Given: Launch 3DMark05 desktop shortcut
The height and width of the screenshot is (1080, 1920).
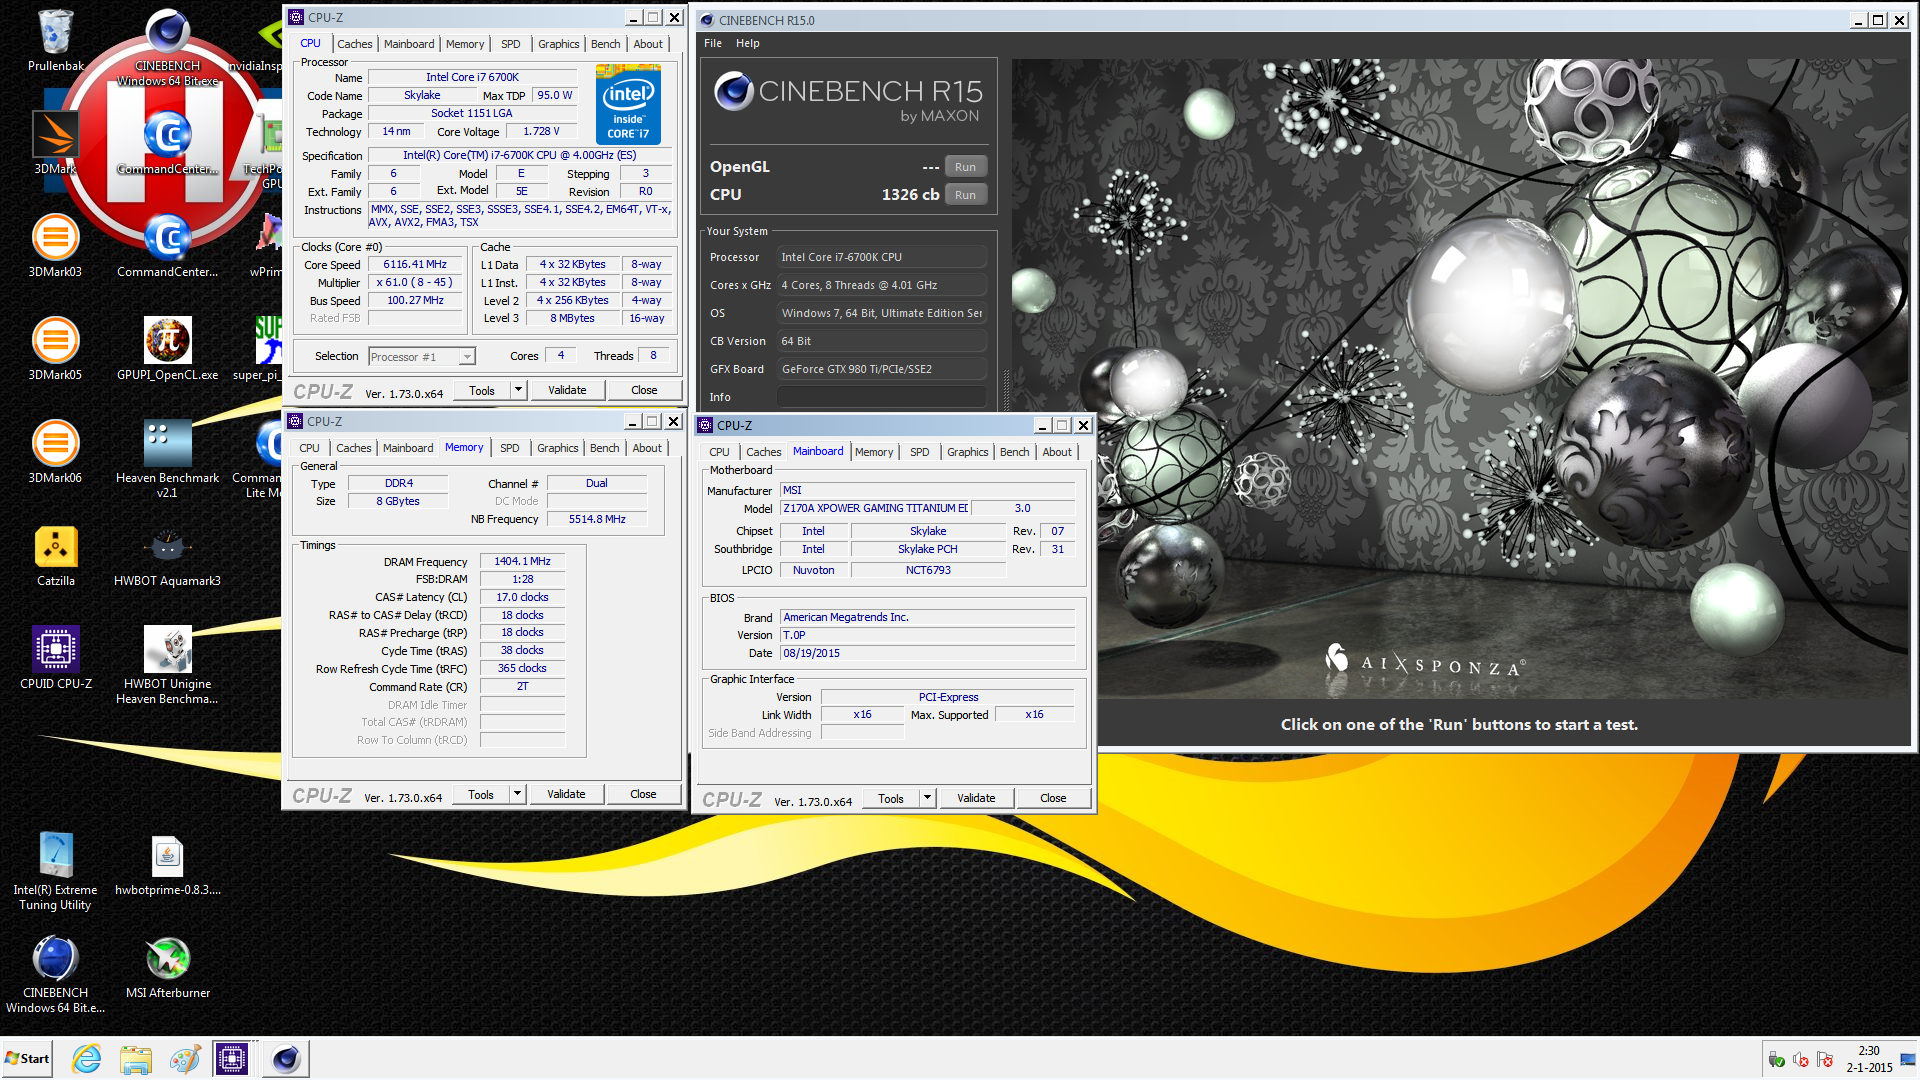Looking at the screenshot, I should point(55,349).
